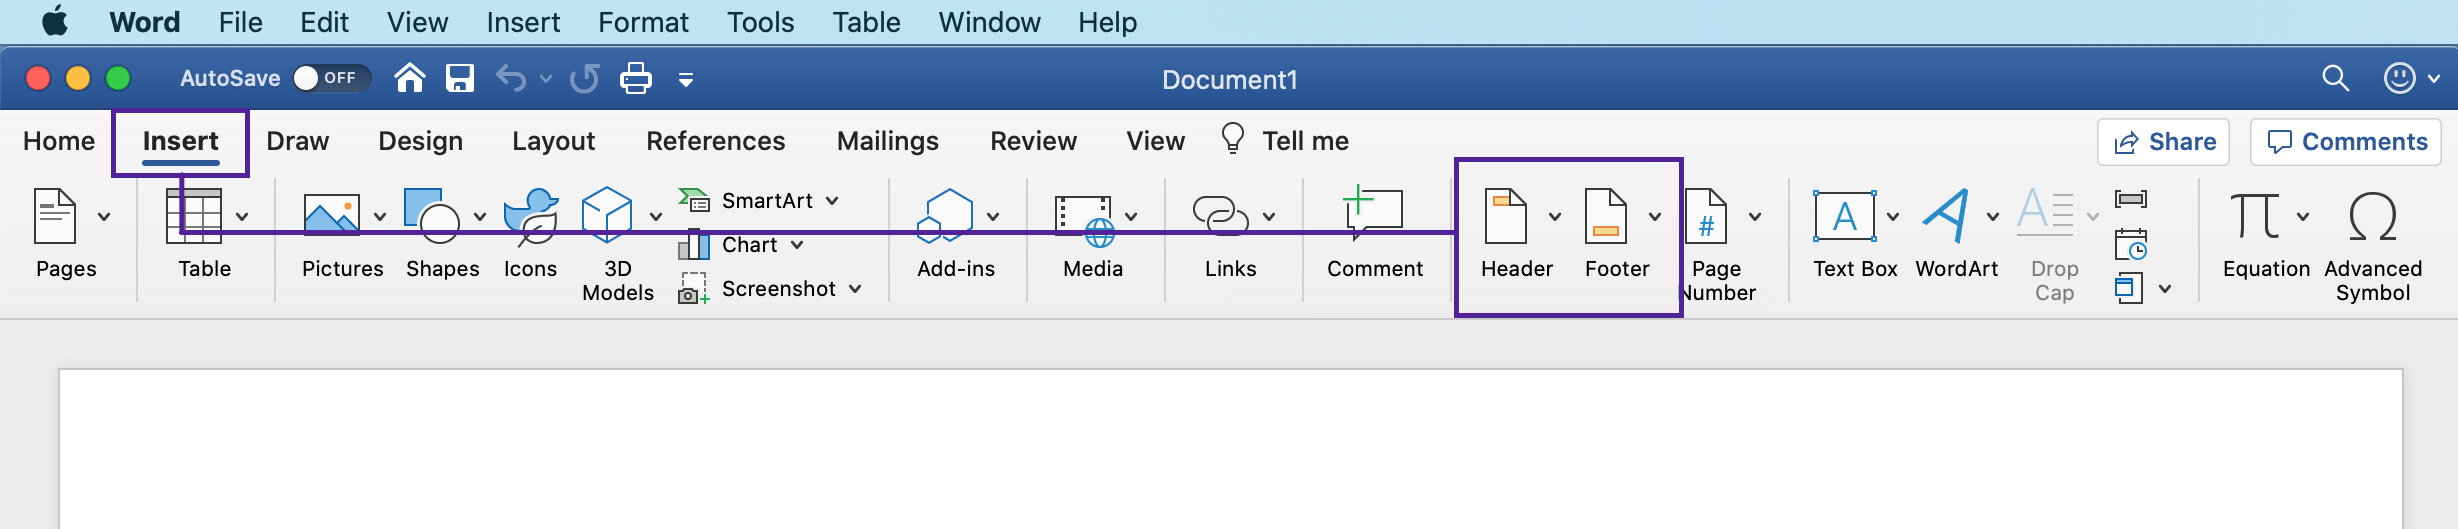
Task: Click the Home icon in title bar
Action: [409, 78]
